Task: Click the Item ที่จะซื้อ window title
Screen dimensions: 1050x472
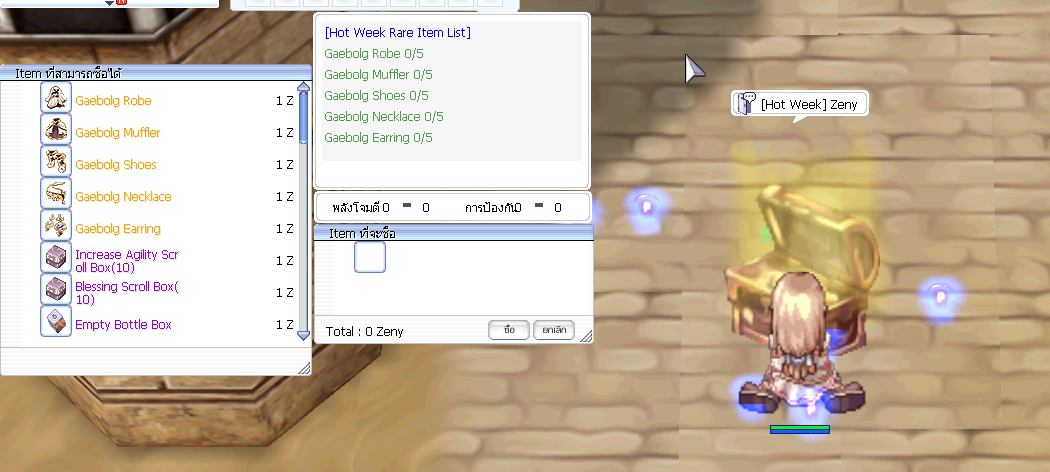Action: click(362, 233)
